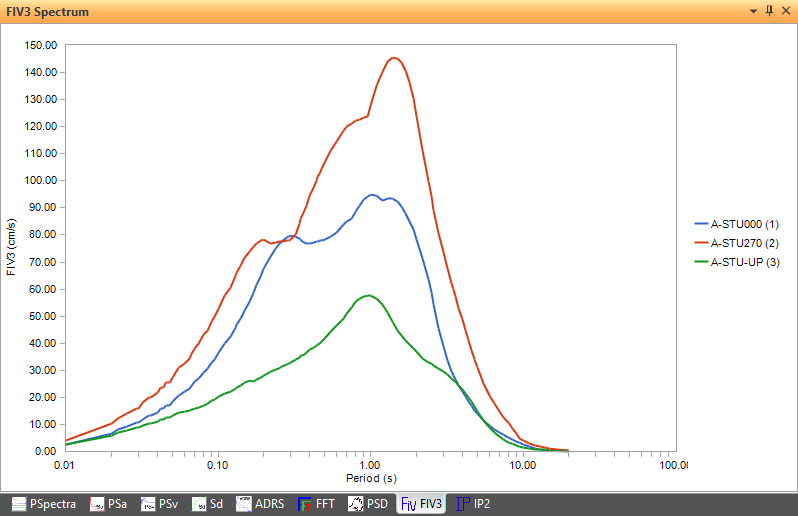Switch to the PSa spectrum icon
The width and height of the screenshot is (798, 516).
[x=98, y=504]
